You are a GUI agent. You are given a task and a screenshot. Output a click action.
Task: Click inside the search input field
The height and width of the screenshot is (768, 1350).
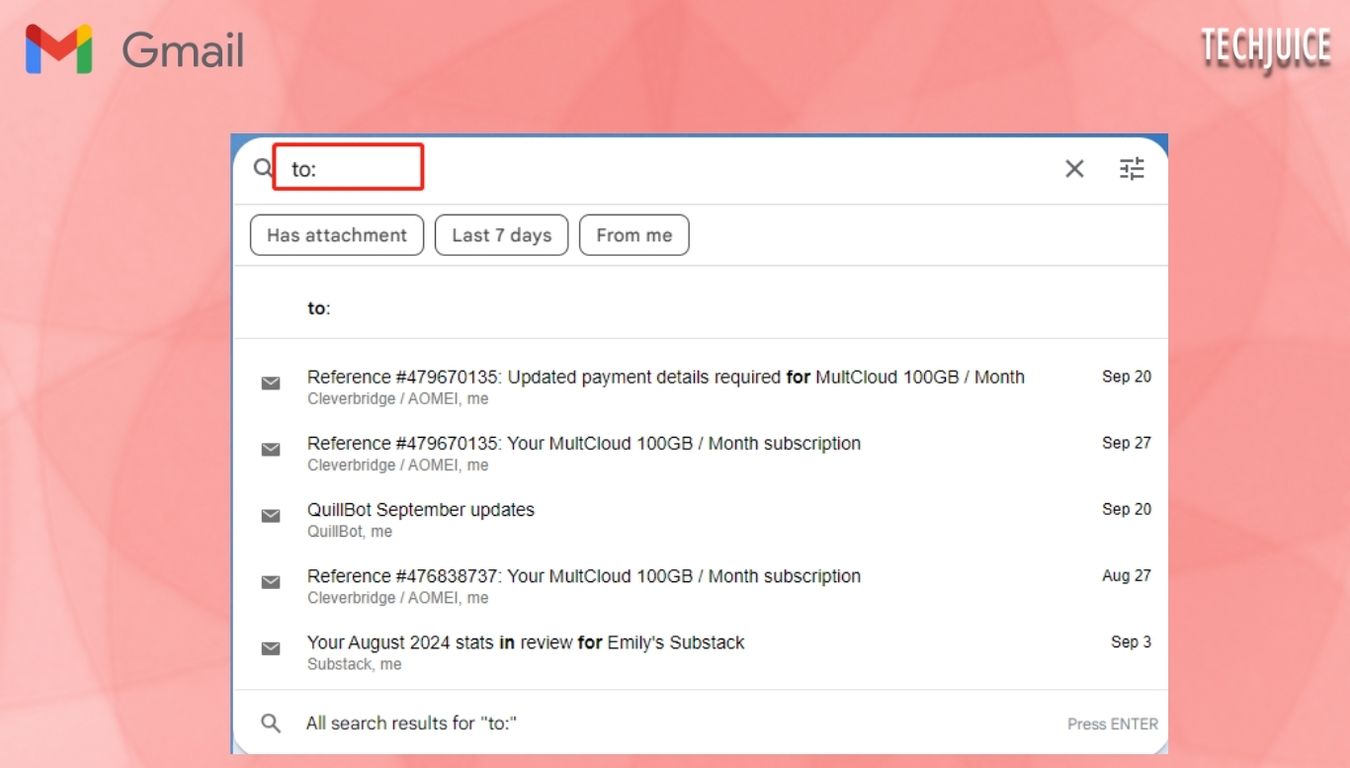point(348,167)
